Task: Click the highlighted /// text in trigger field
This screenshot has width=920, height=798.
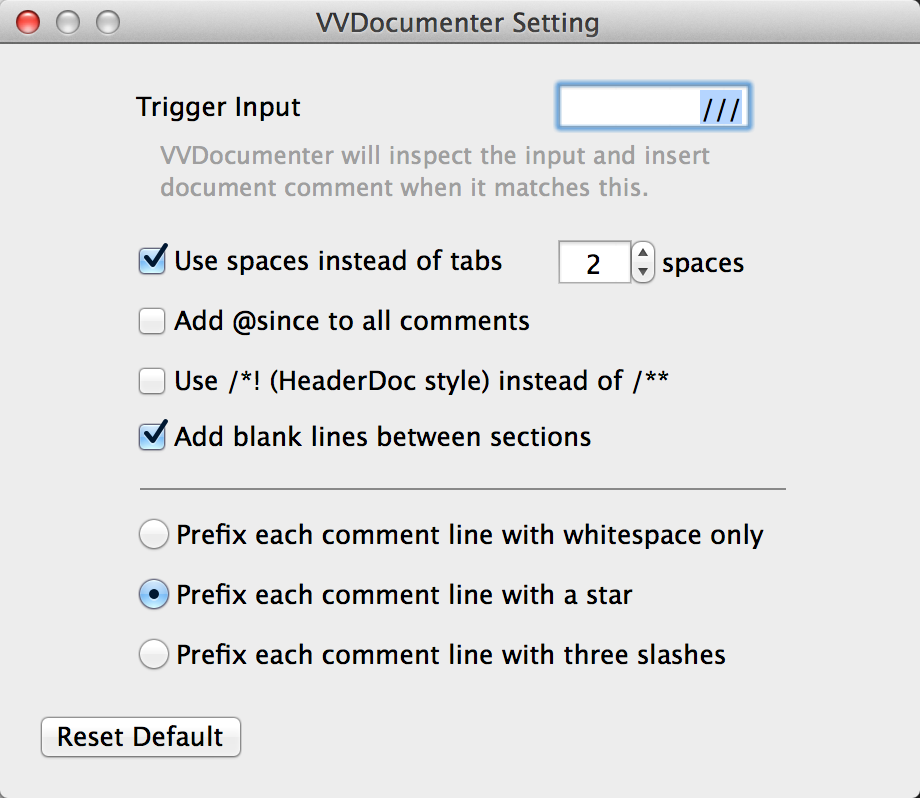Action: pos(721,108)
